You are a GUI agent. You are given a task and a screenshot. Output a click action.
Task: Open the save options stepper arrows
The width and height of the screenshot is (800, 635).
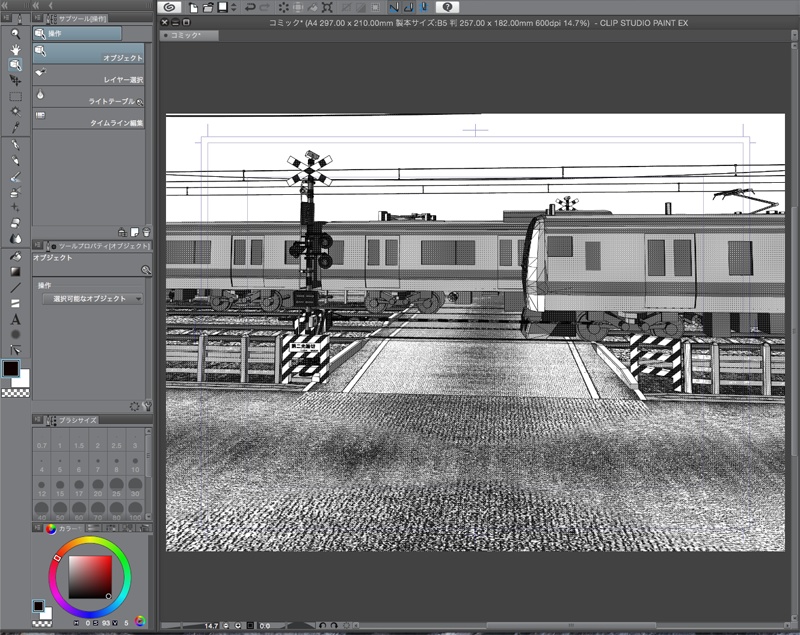(234, 7)
